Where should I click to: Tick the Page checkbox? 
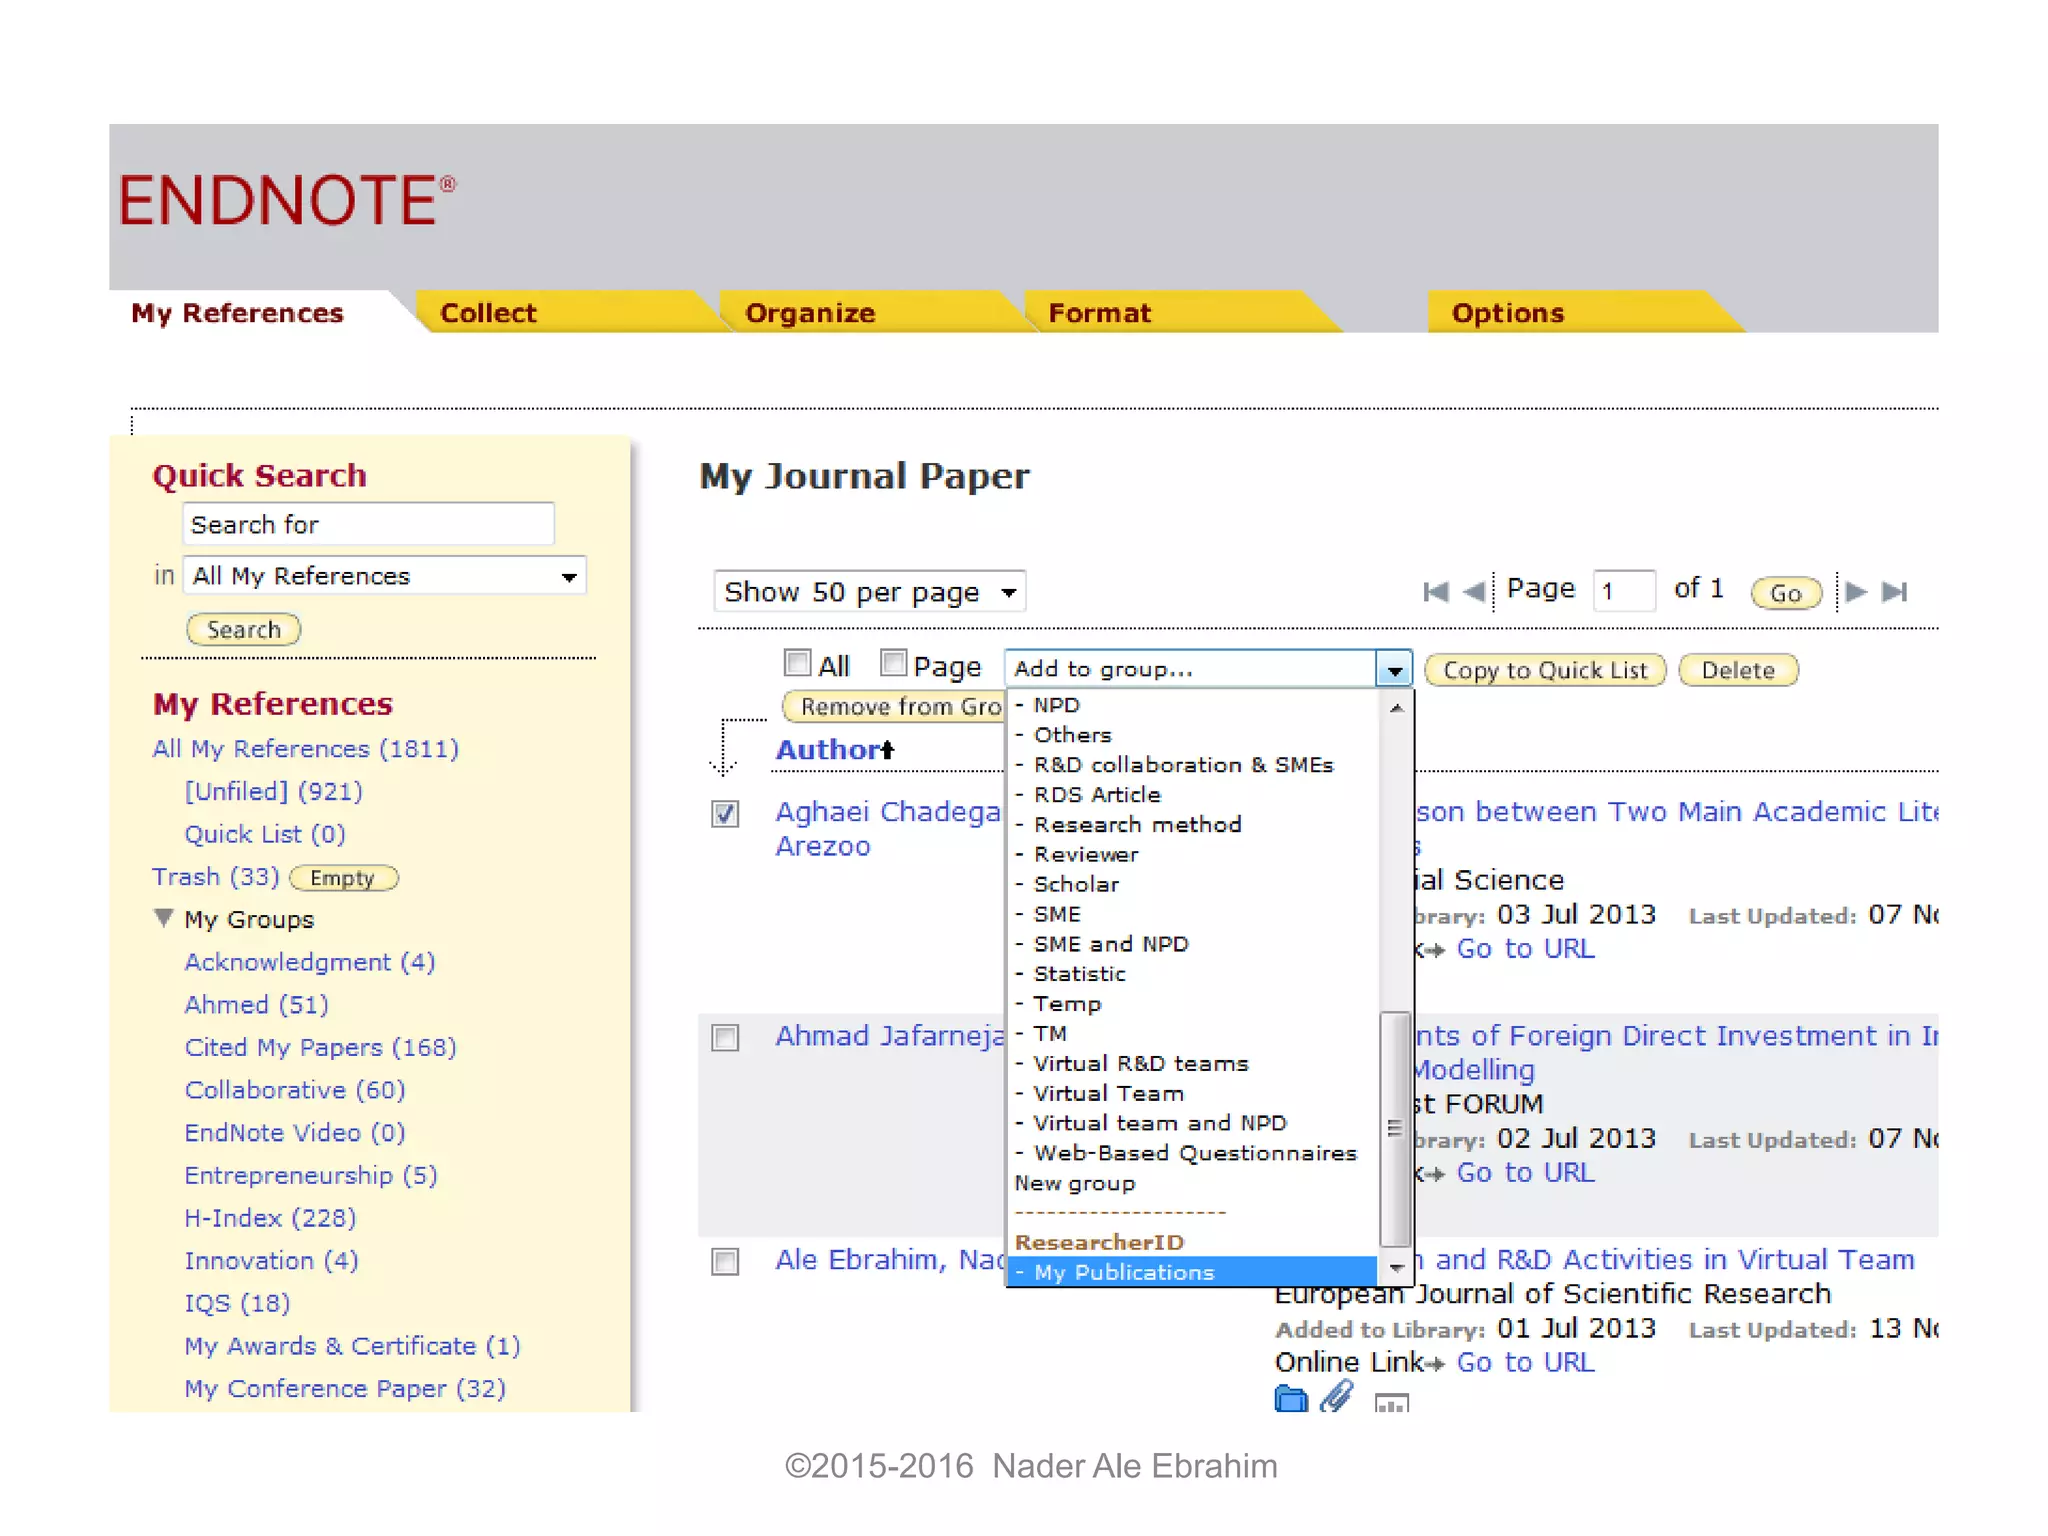pyautogui.click(x=893, y=663)
